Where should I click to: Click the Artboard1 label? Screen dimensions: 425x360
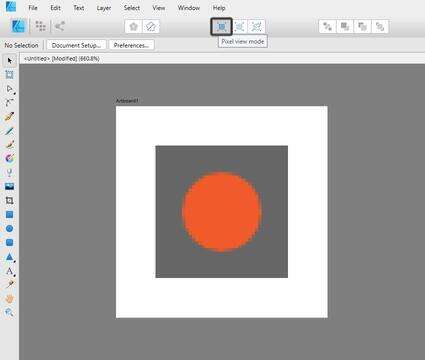click(x=127, y=101)
